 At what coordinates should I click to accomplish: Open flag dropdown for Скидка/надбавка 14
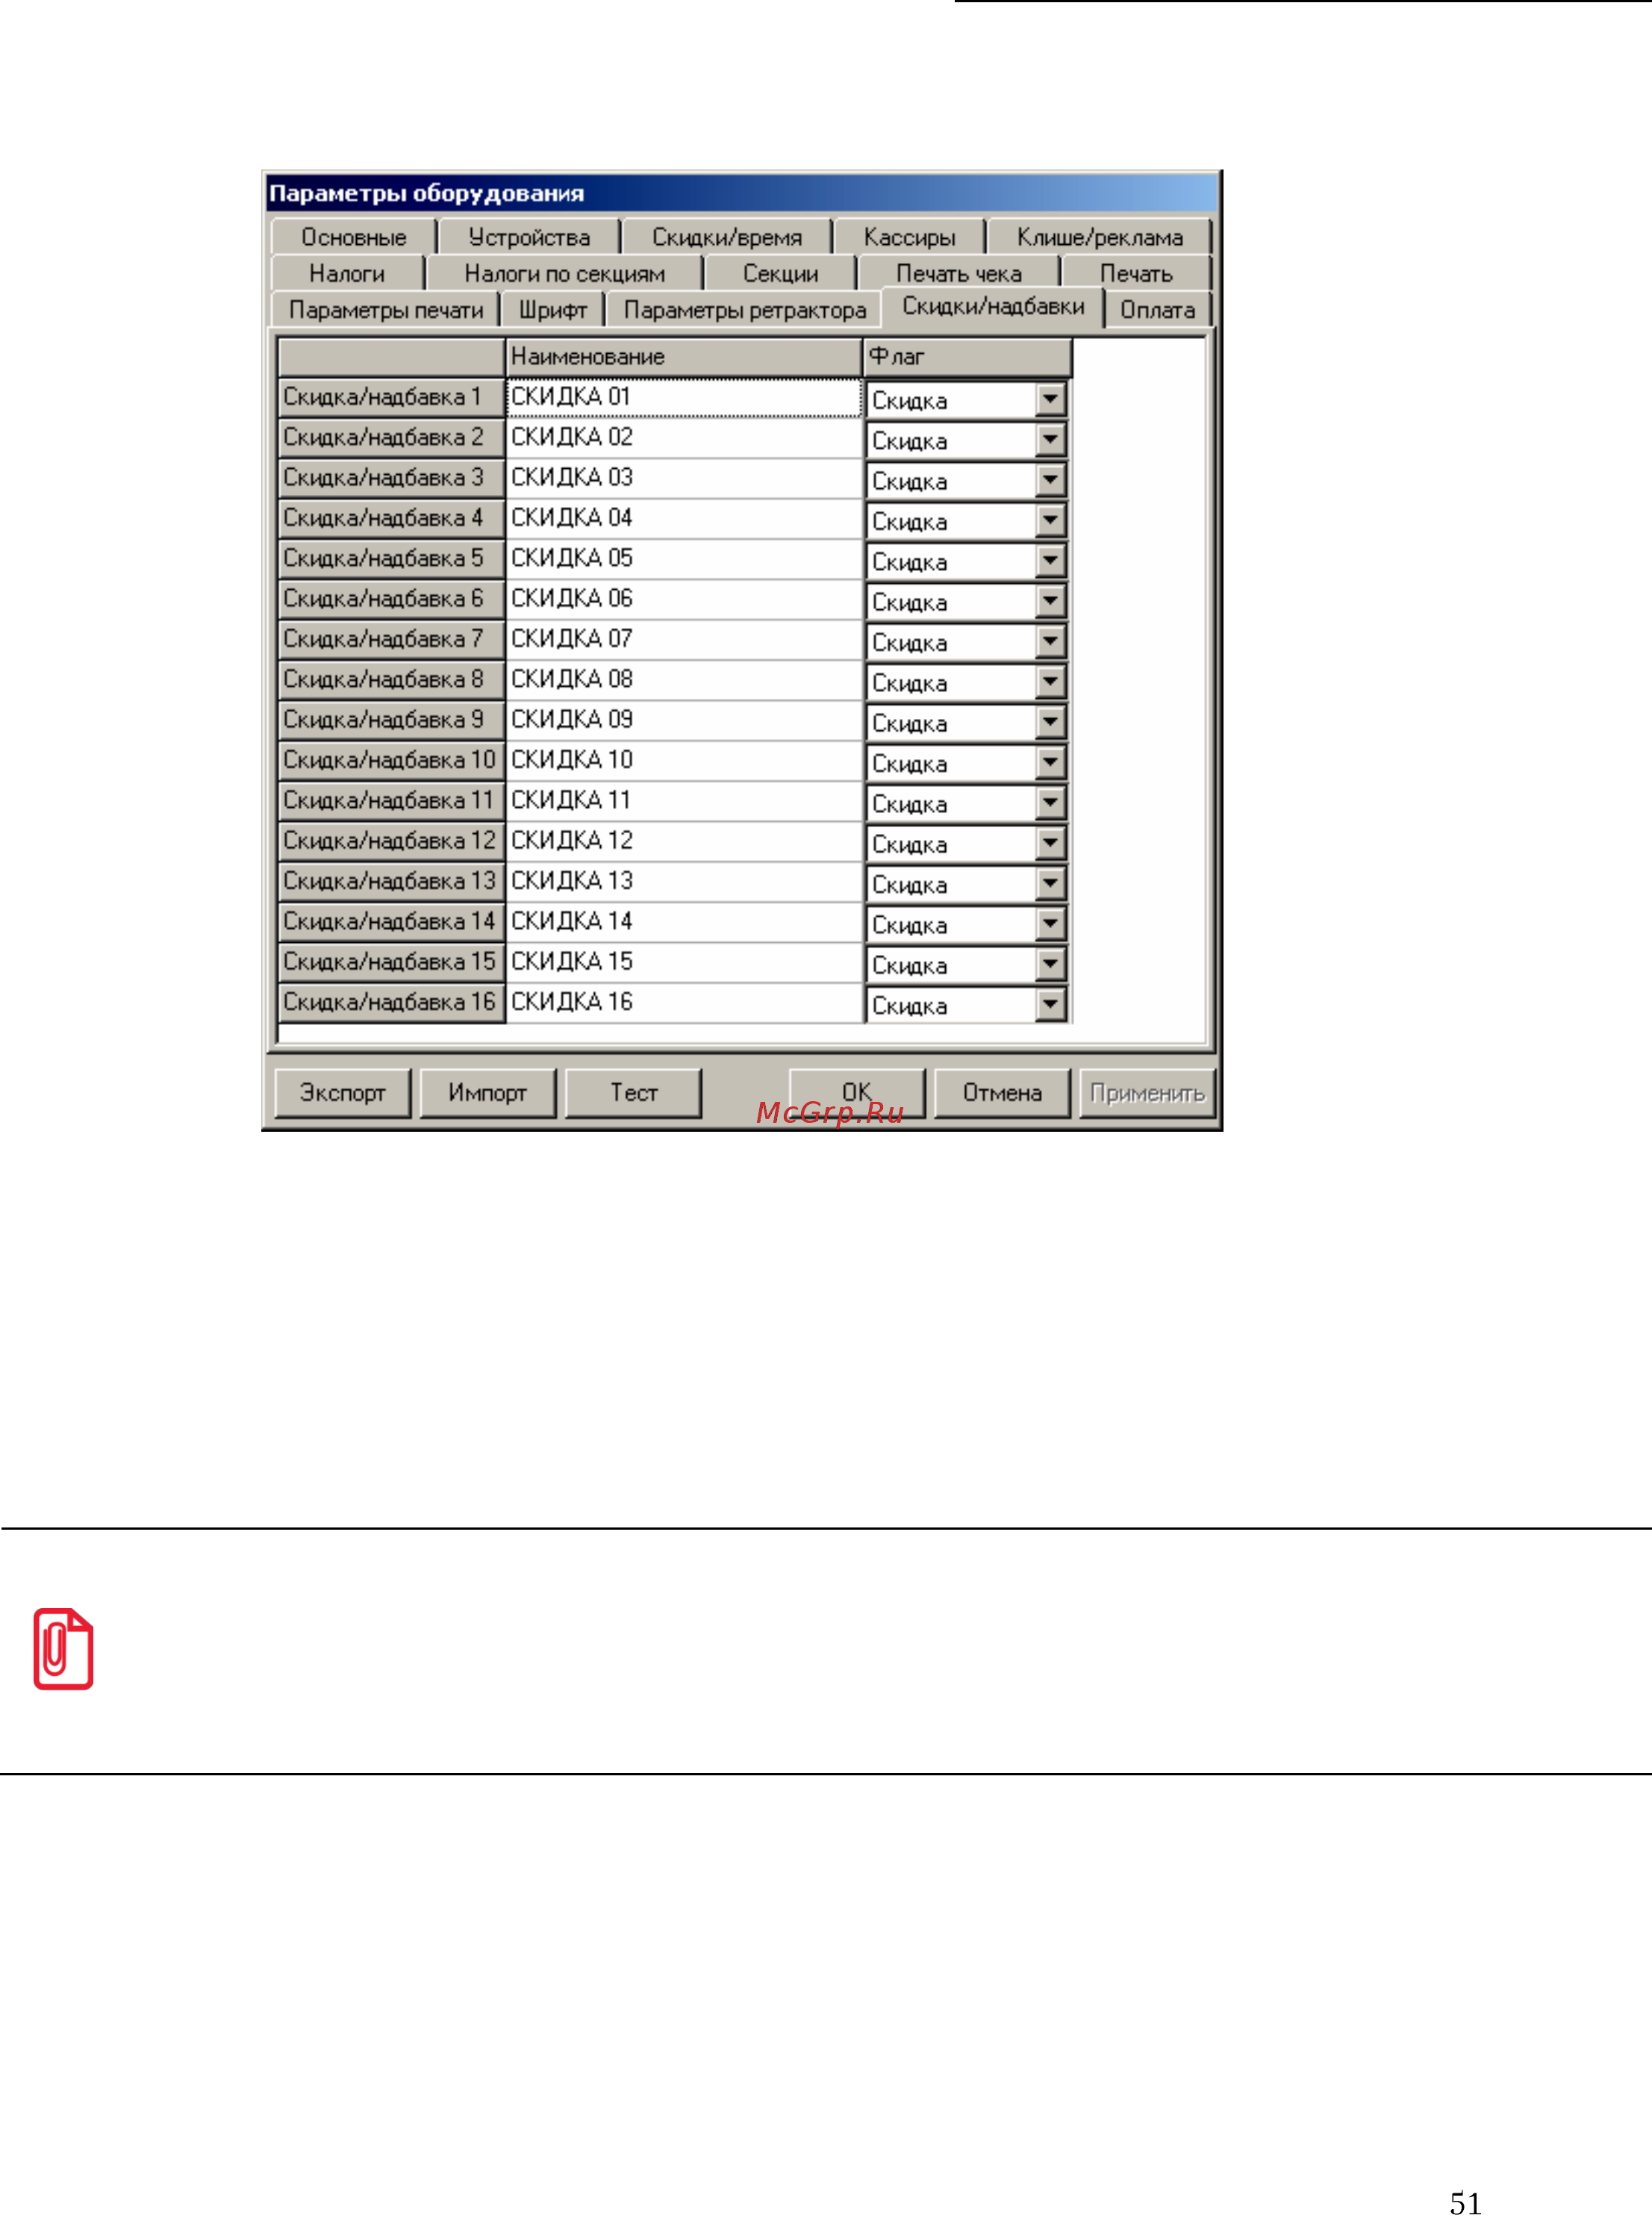click(x=1050, y=924)
